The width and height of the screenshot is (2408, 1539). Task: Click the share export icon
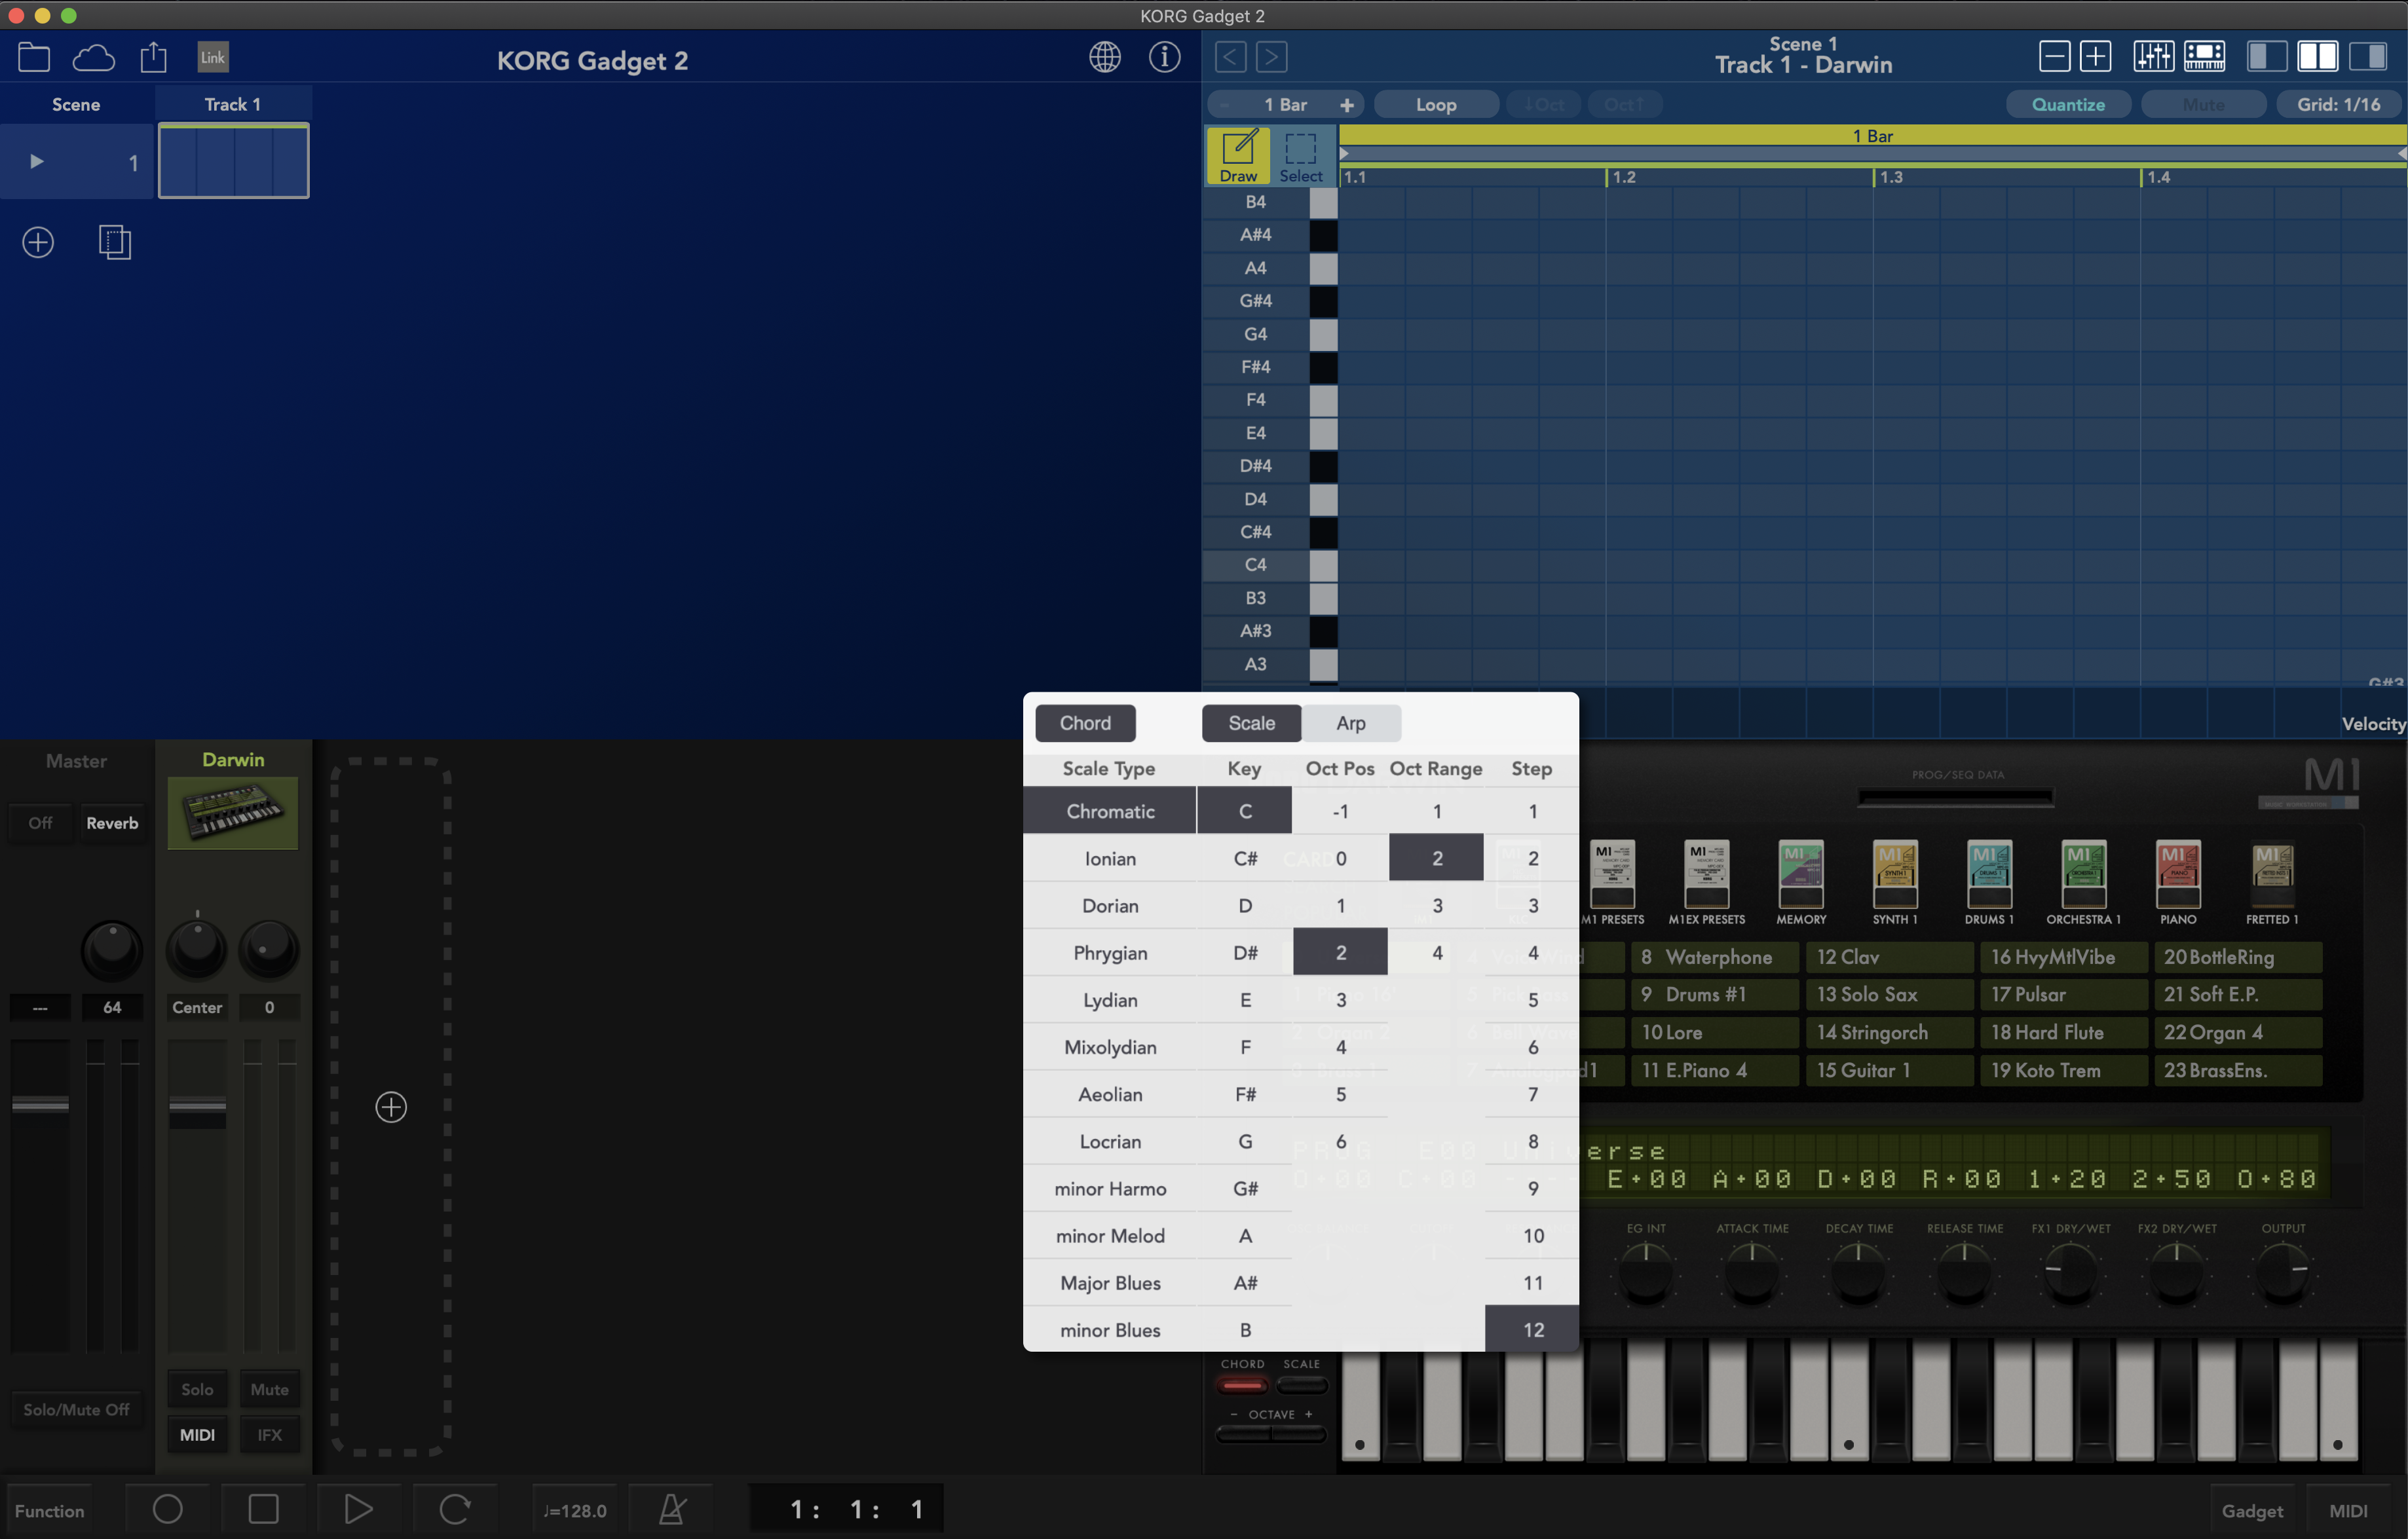[153, 57]
